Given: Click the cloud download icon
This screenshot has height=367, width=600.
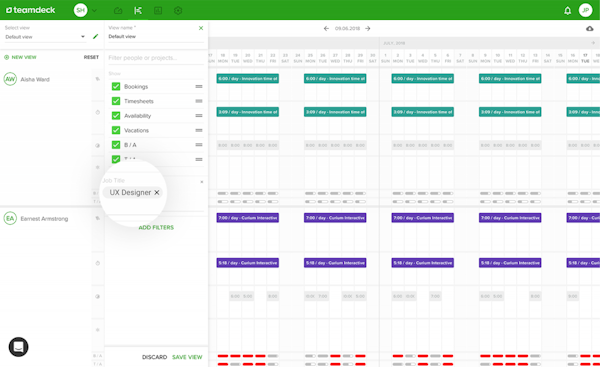Looking at the screenshot, I should click(590, 29).
